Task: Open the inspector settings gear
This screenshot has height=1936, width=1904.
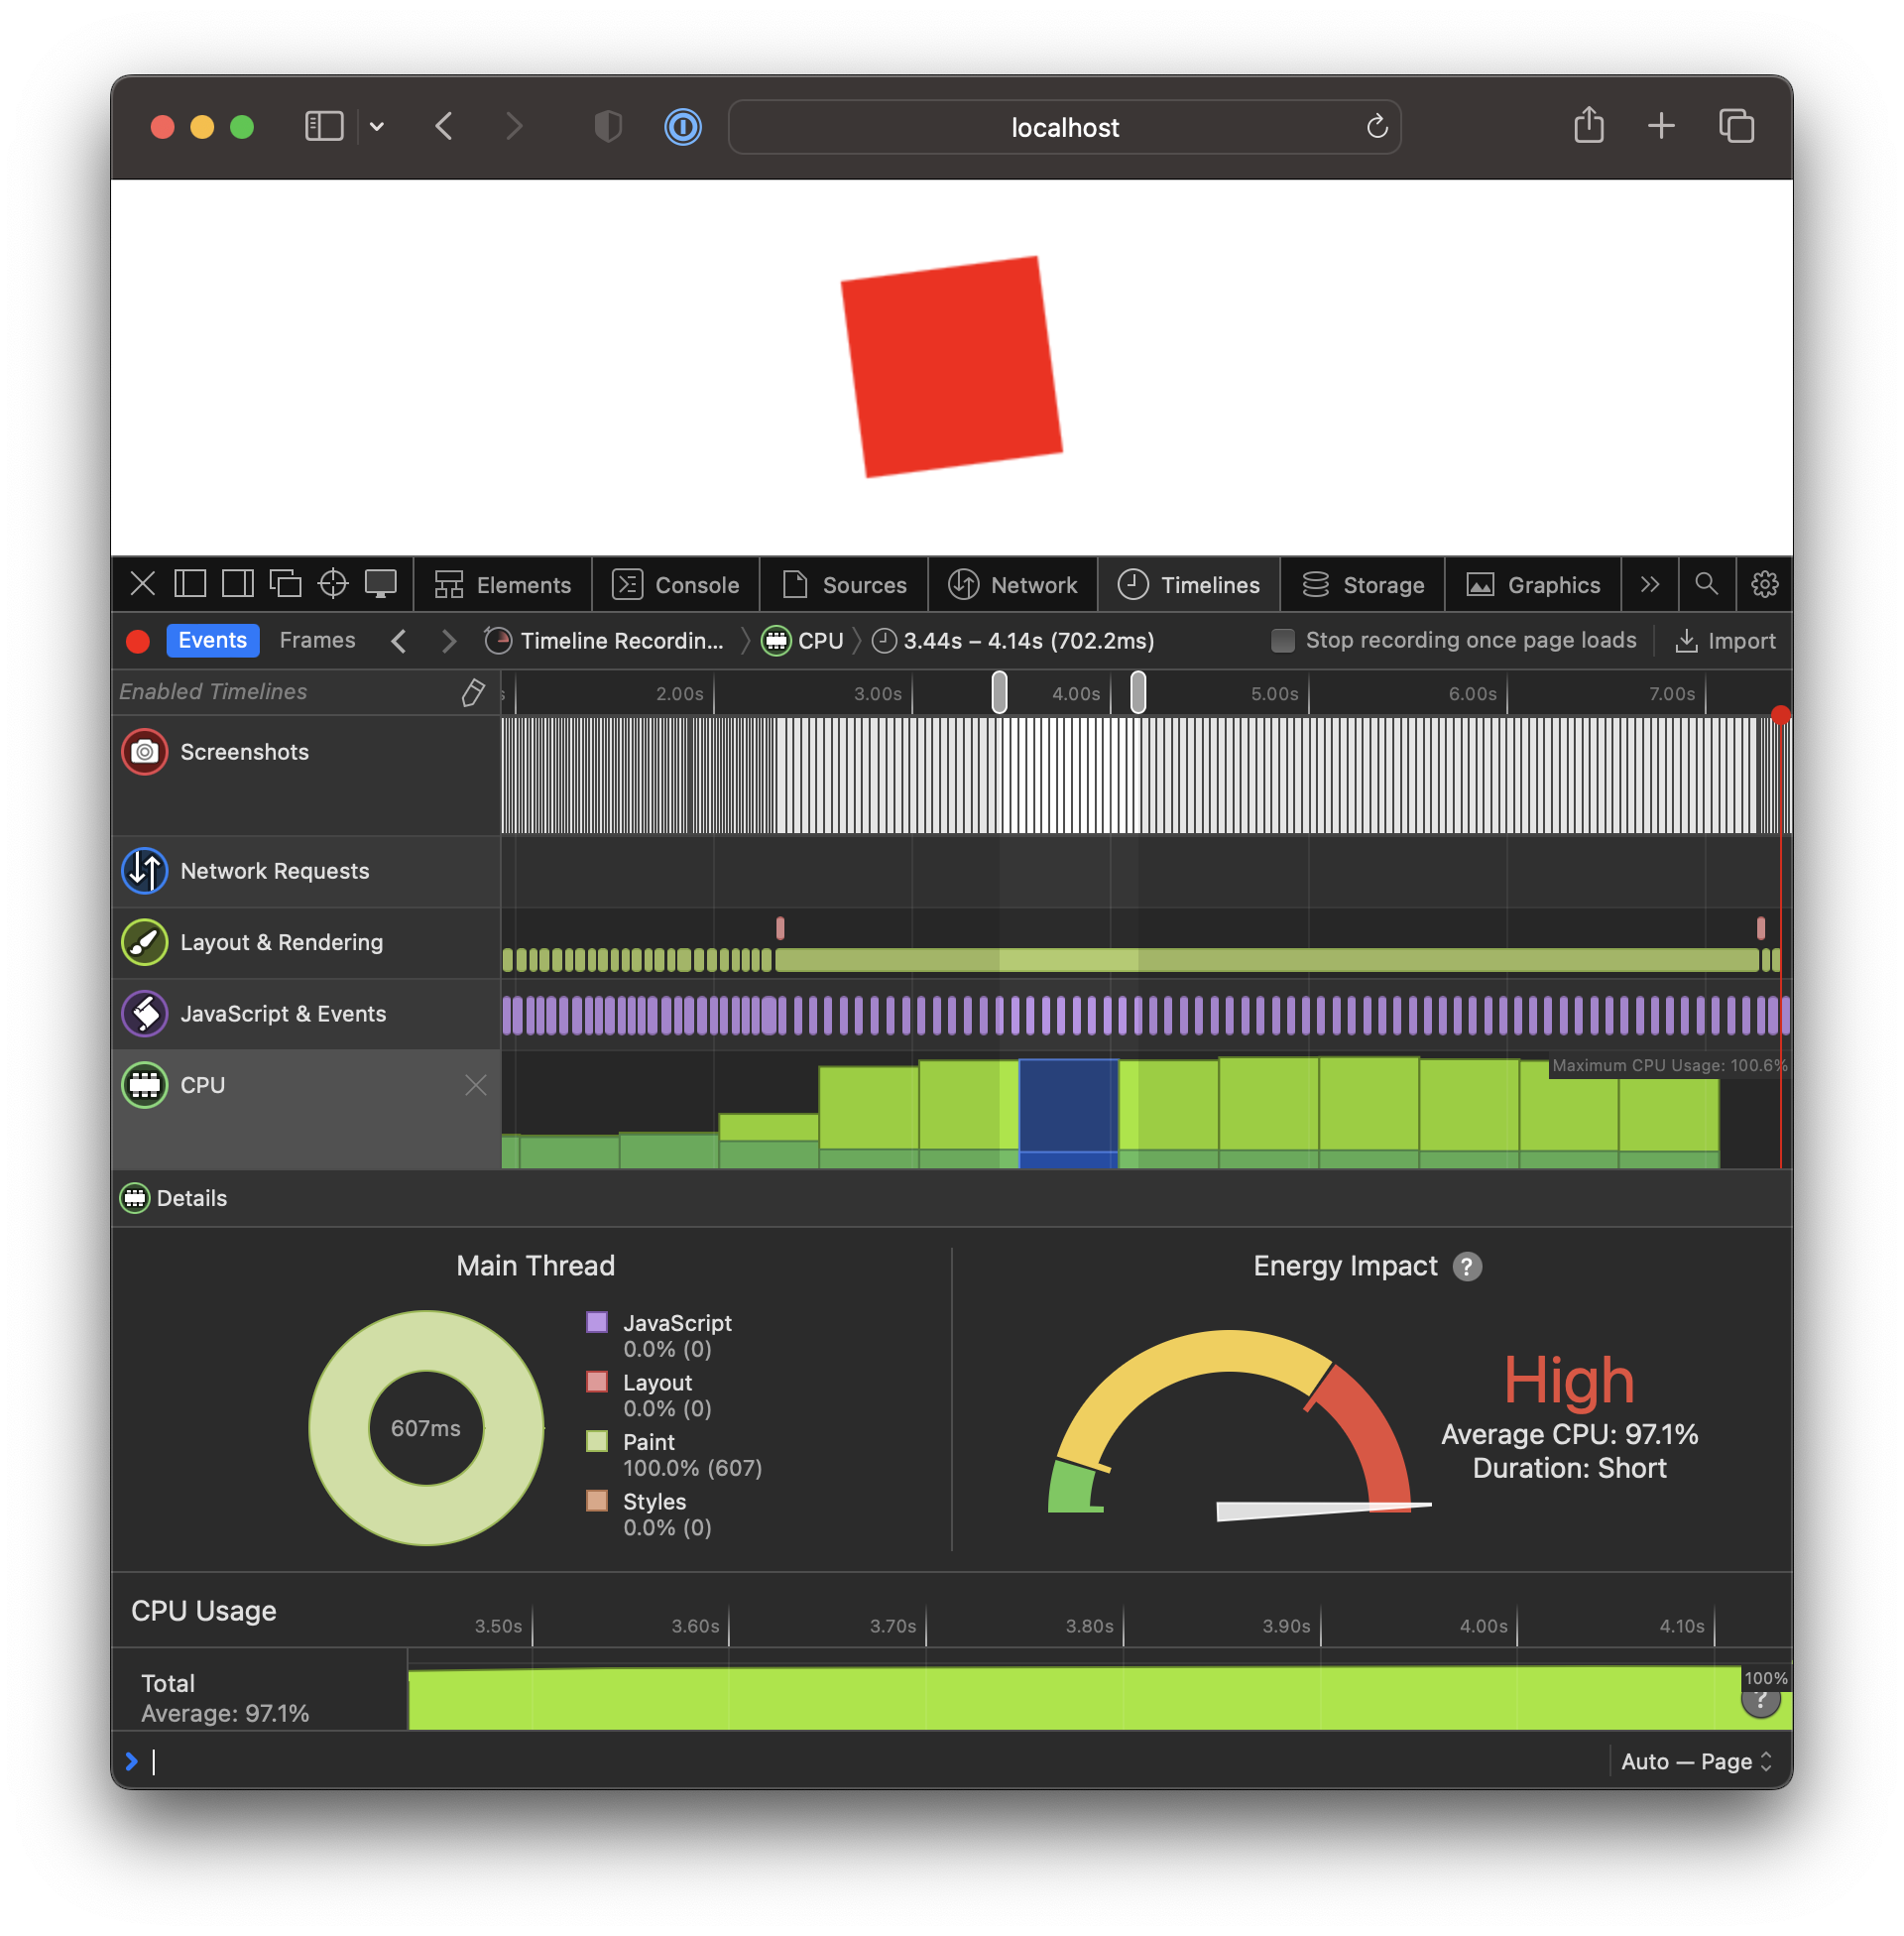Action: click(x=1764, y=585)
